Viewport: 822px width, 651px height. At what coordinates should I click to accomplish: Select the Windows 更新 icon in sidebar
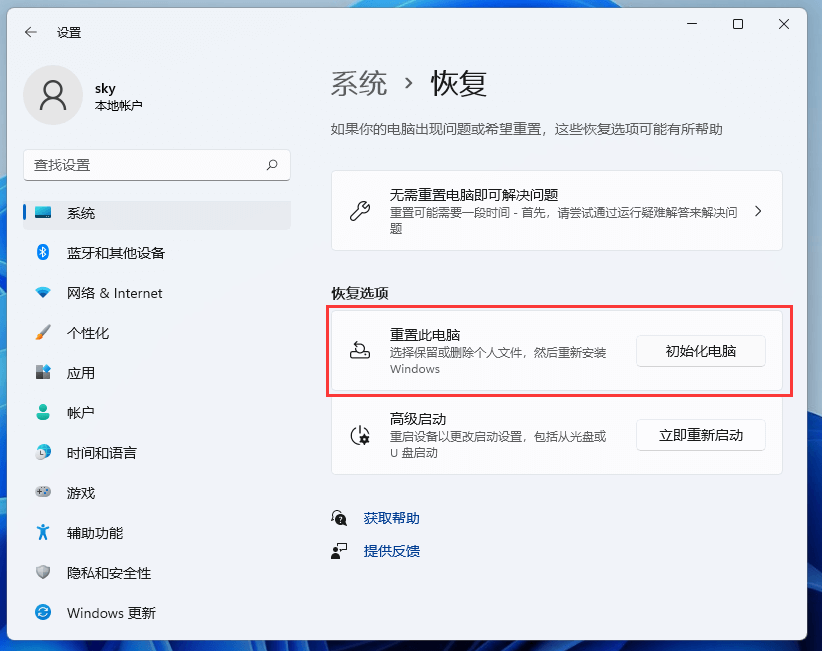42,613
